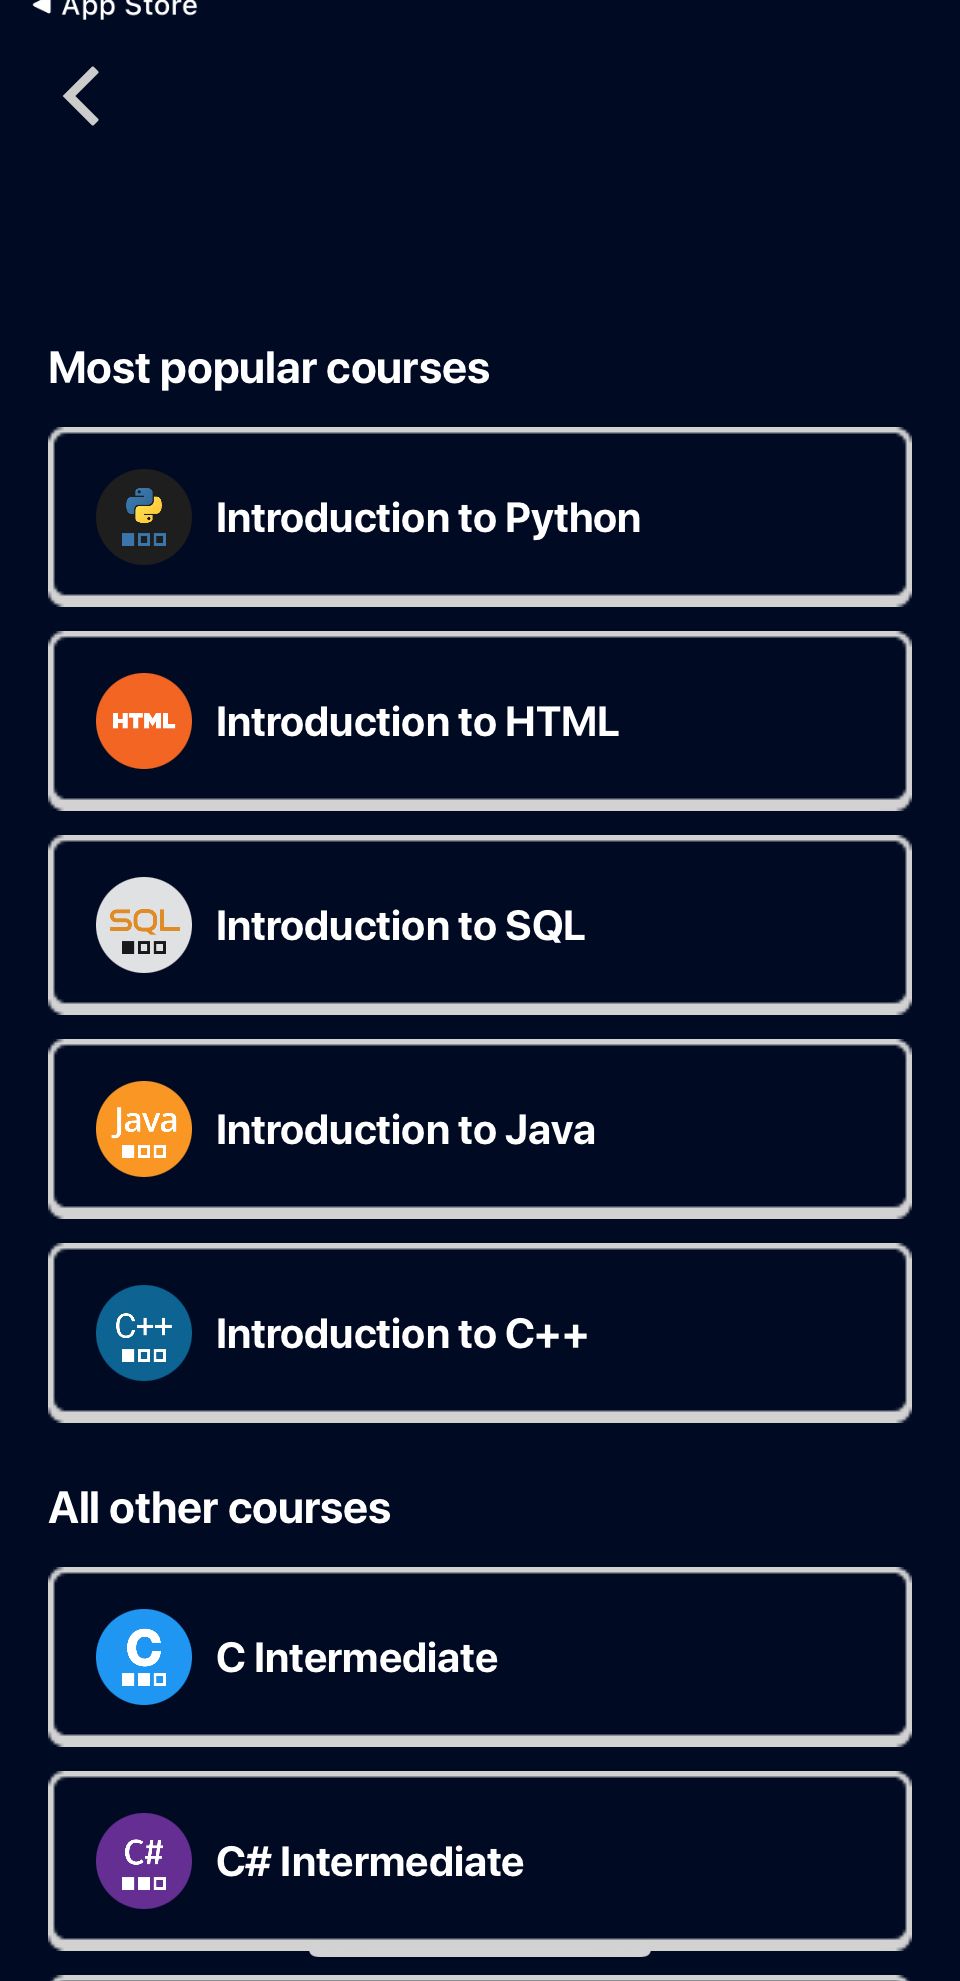Image resolution: width=960 pixels, height=1981 pixels.
Task: Tap the orange Java course icon
Action: pyautogui.click(x=144, y=1129)
